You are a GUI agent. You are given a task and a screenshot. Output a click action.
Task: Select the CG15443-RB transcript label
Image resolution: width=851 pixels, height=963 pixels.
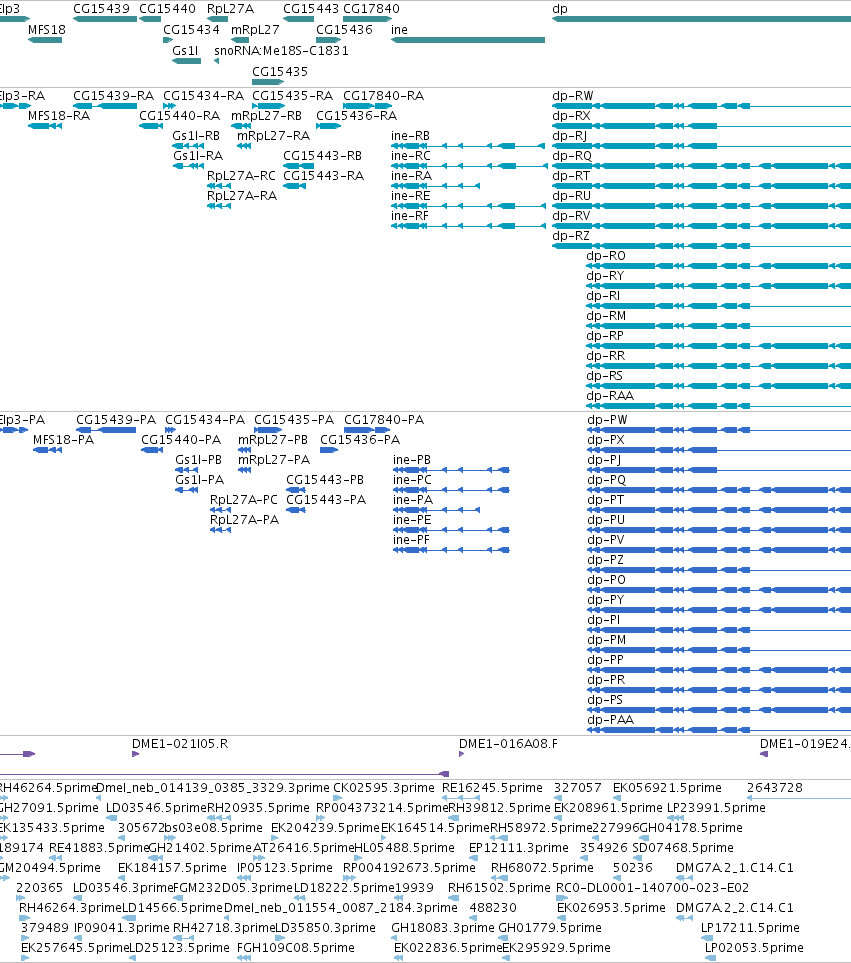(x=322, y=155)
